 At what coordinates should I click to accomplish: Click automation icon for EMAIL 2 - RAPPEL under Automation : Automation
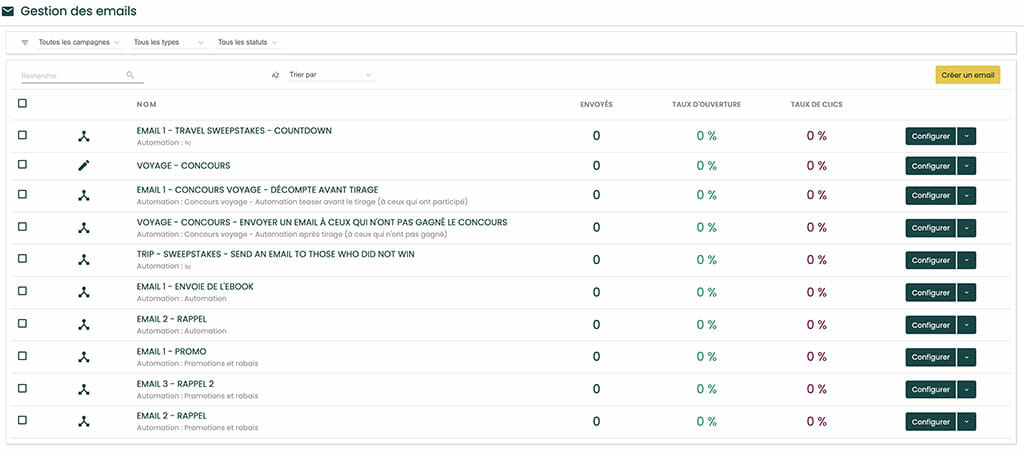pos(84,324)
